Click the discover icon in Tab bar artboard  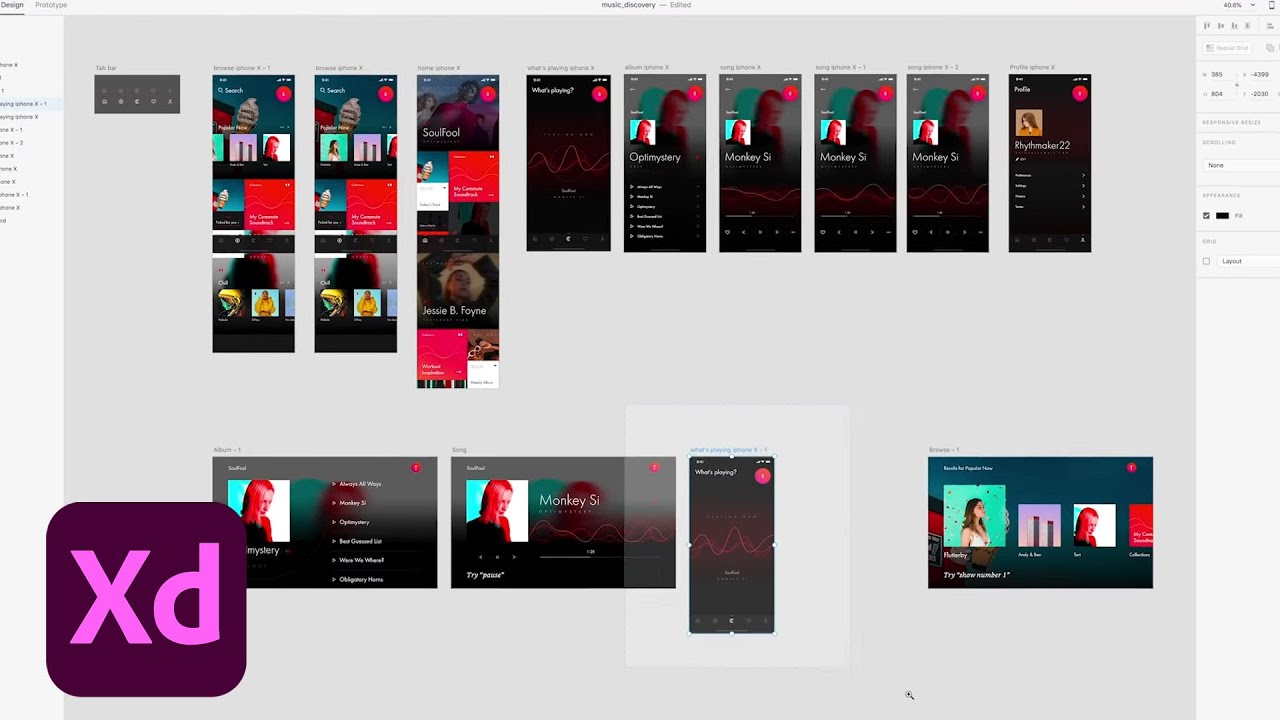tap(121, 101)
